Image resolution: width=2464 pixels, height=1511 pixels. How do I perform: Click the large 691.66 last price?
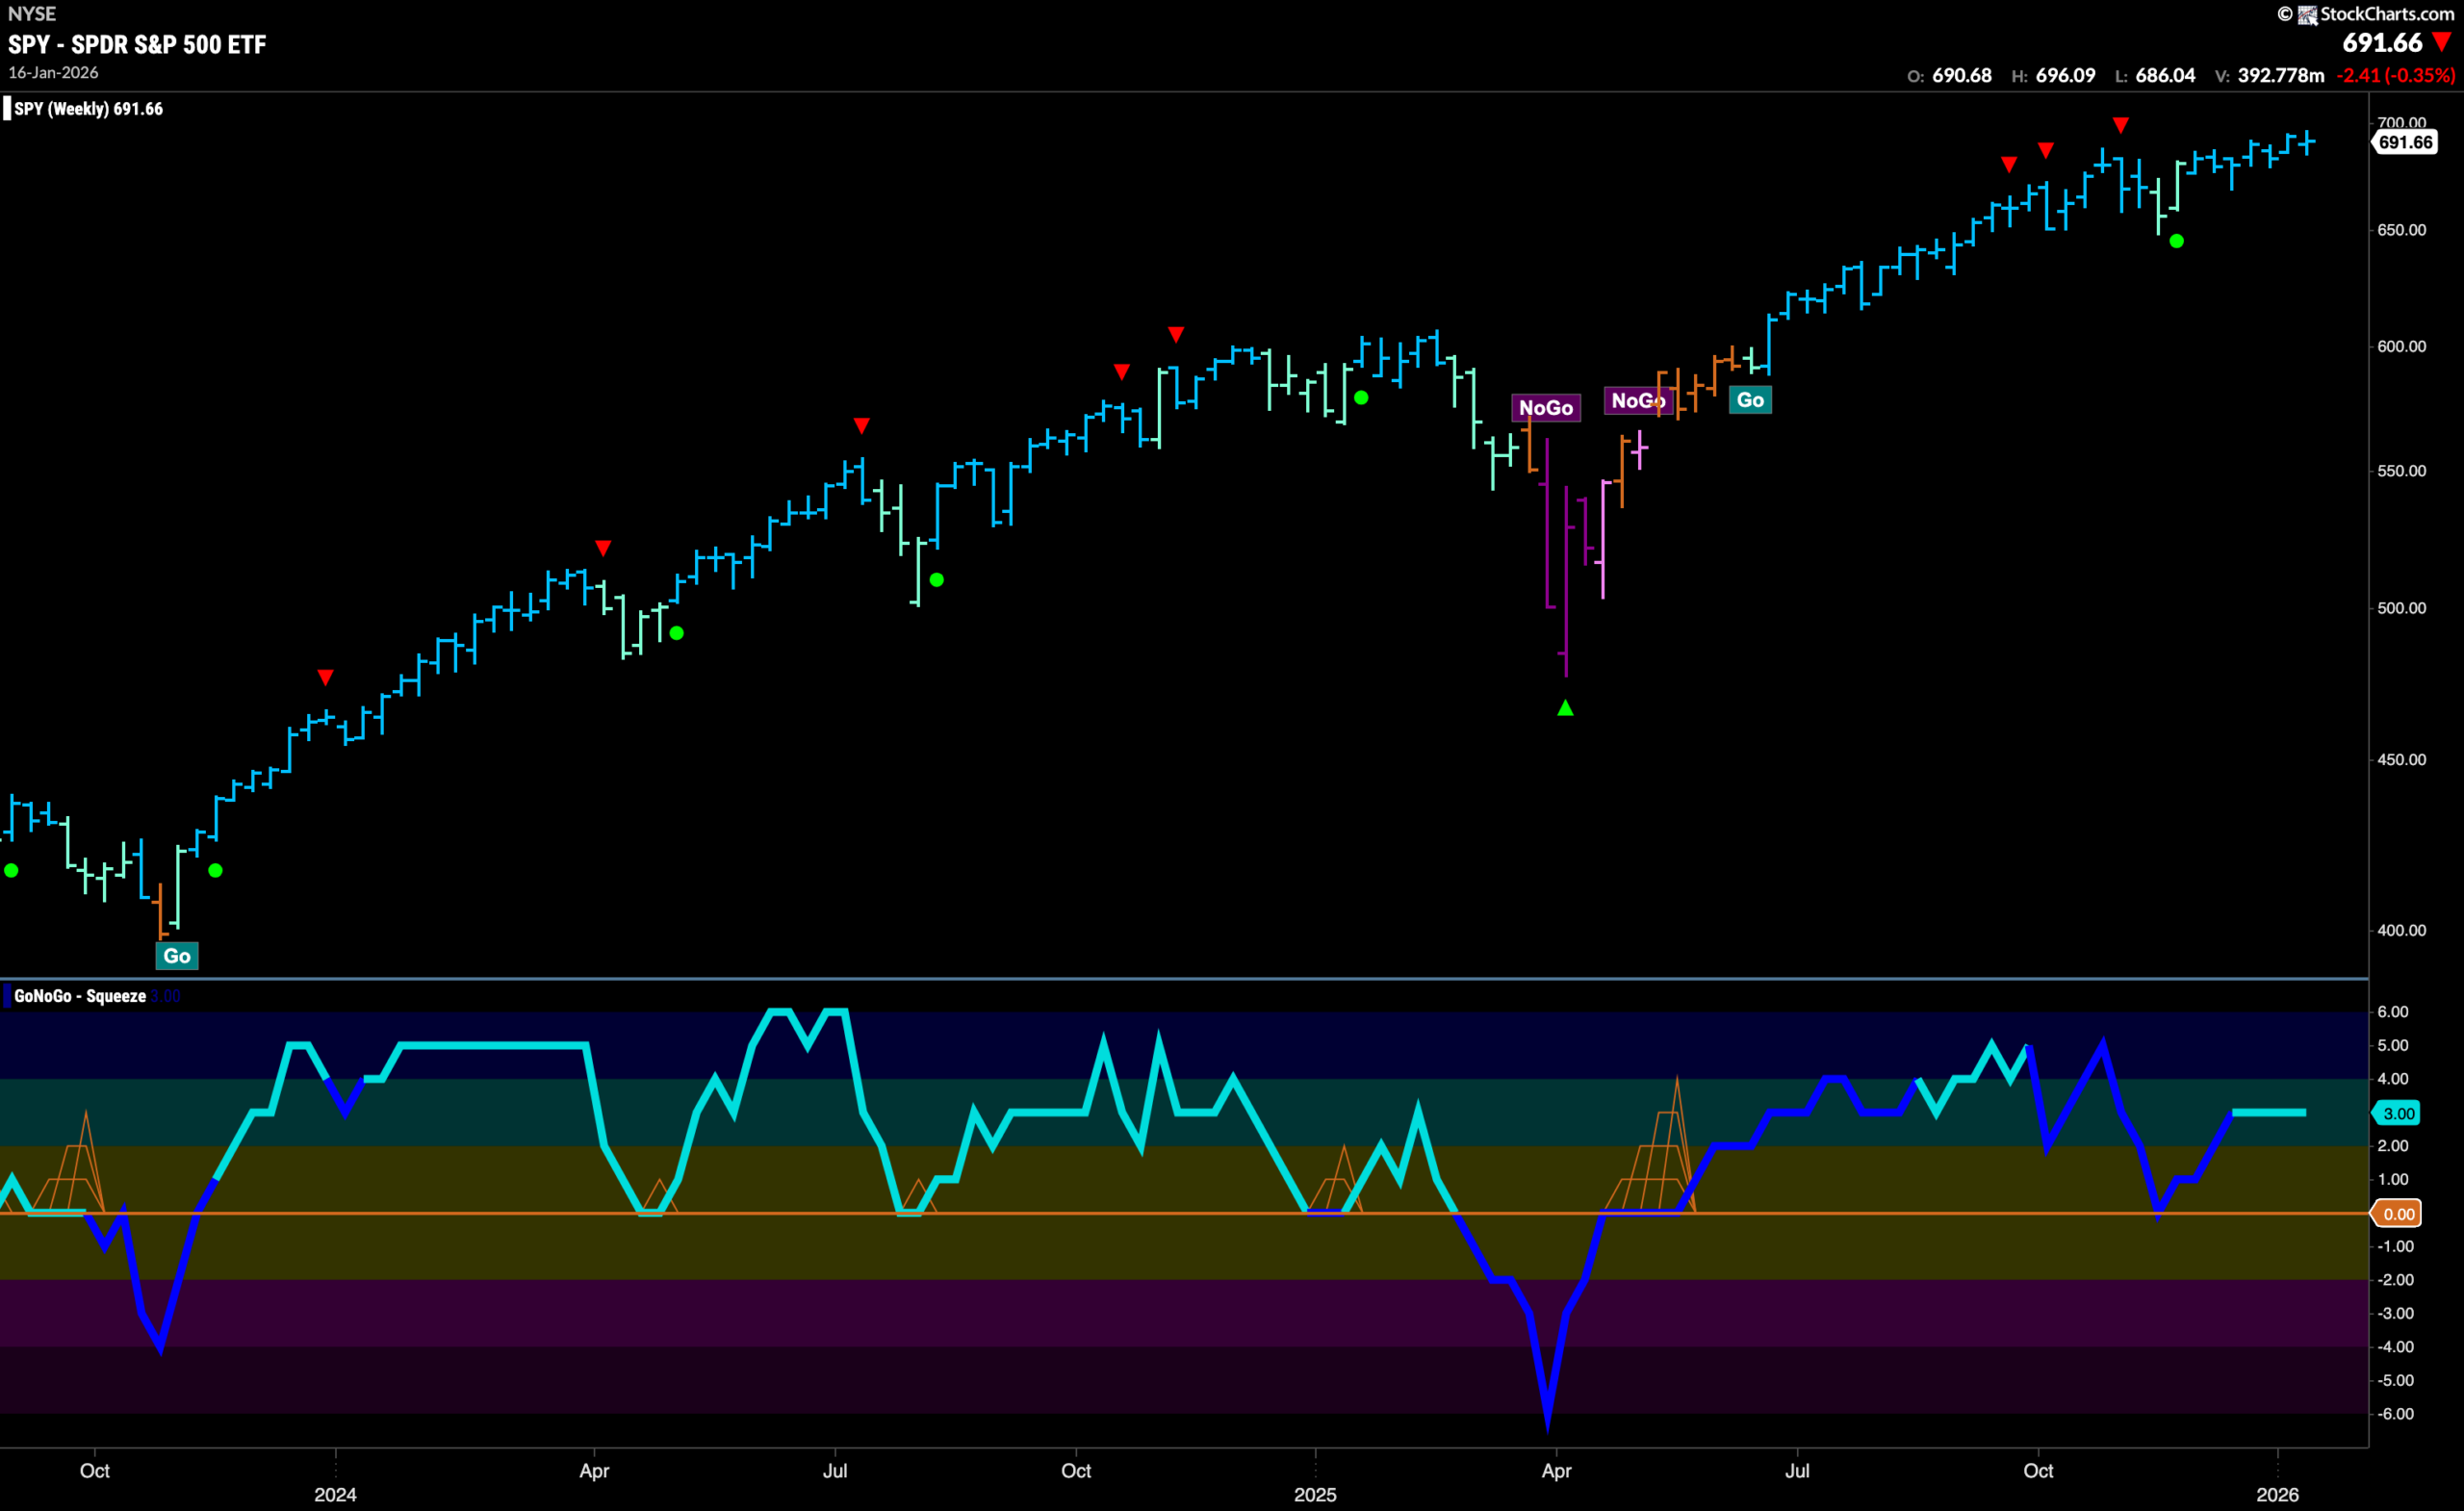[2382, 42]
